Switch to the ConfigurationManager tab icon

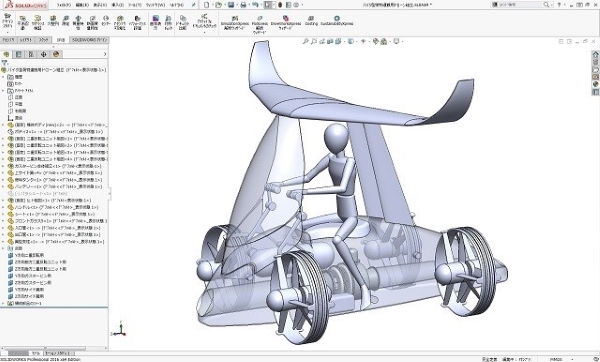coord(31,54)
